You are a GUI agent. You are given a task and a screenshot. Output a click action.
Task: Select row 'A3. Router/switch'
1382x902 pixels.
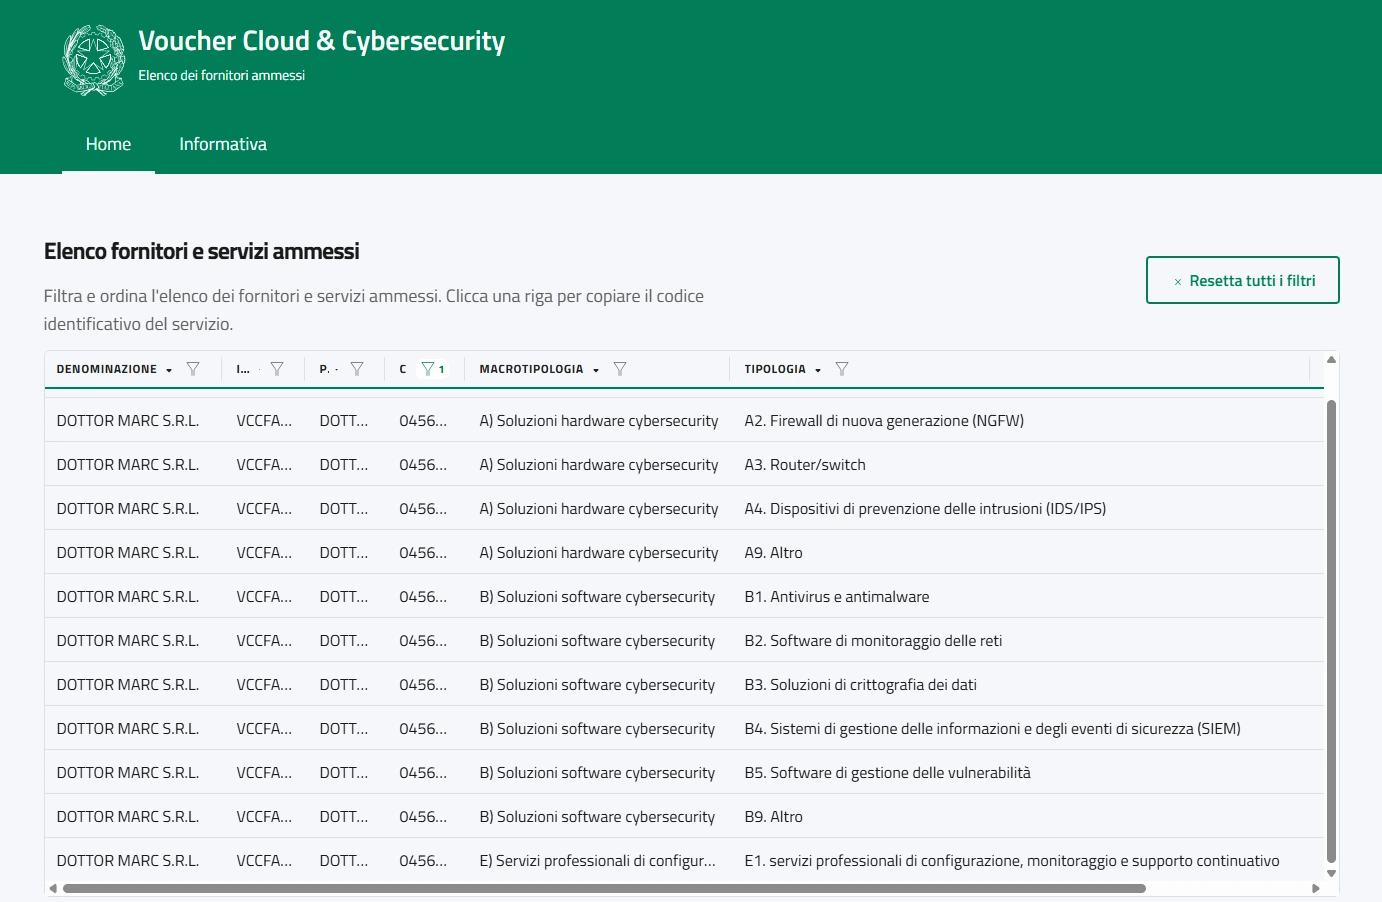click(684, 465)
